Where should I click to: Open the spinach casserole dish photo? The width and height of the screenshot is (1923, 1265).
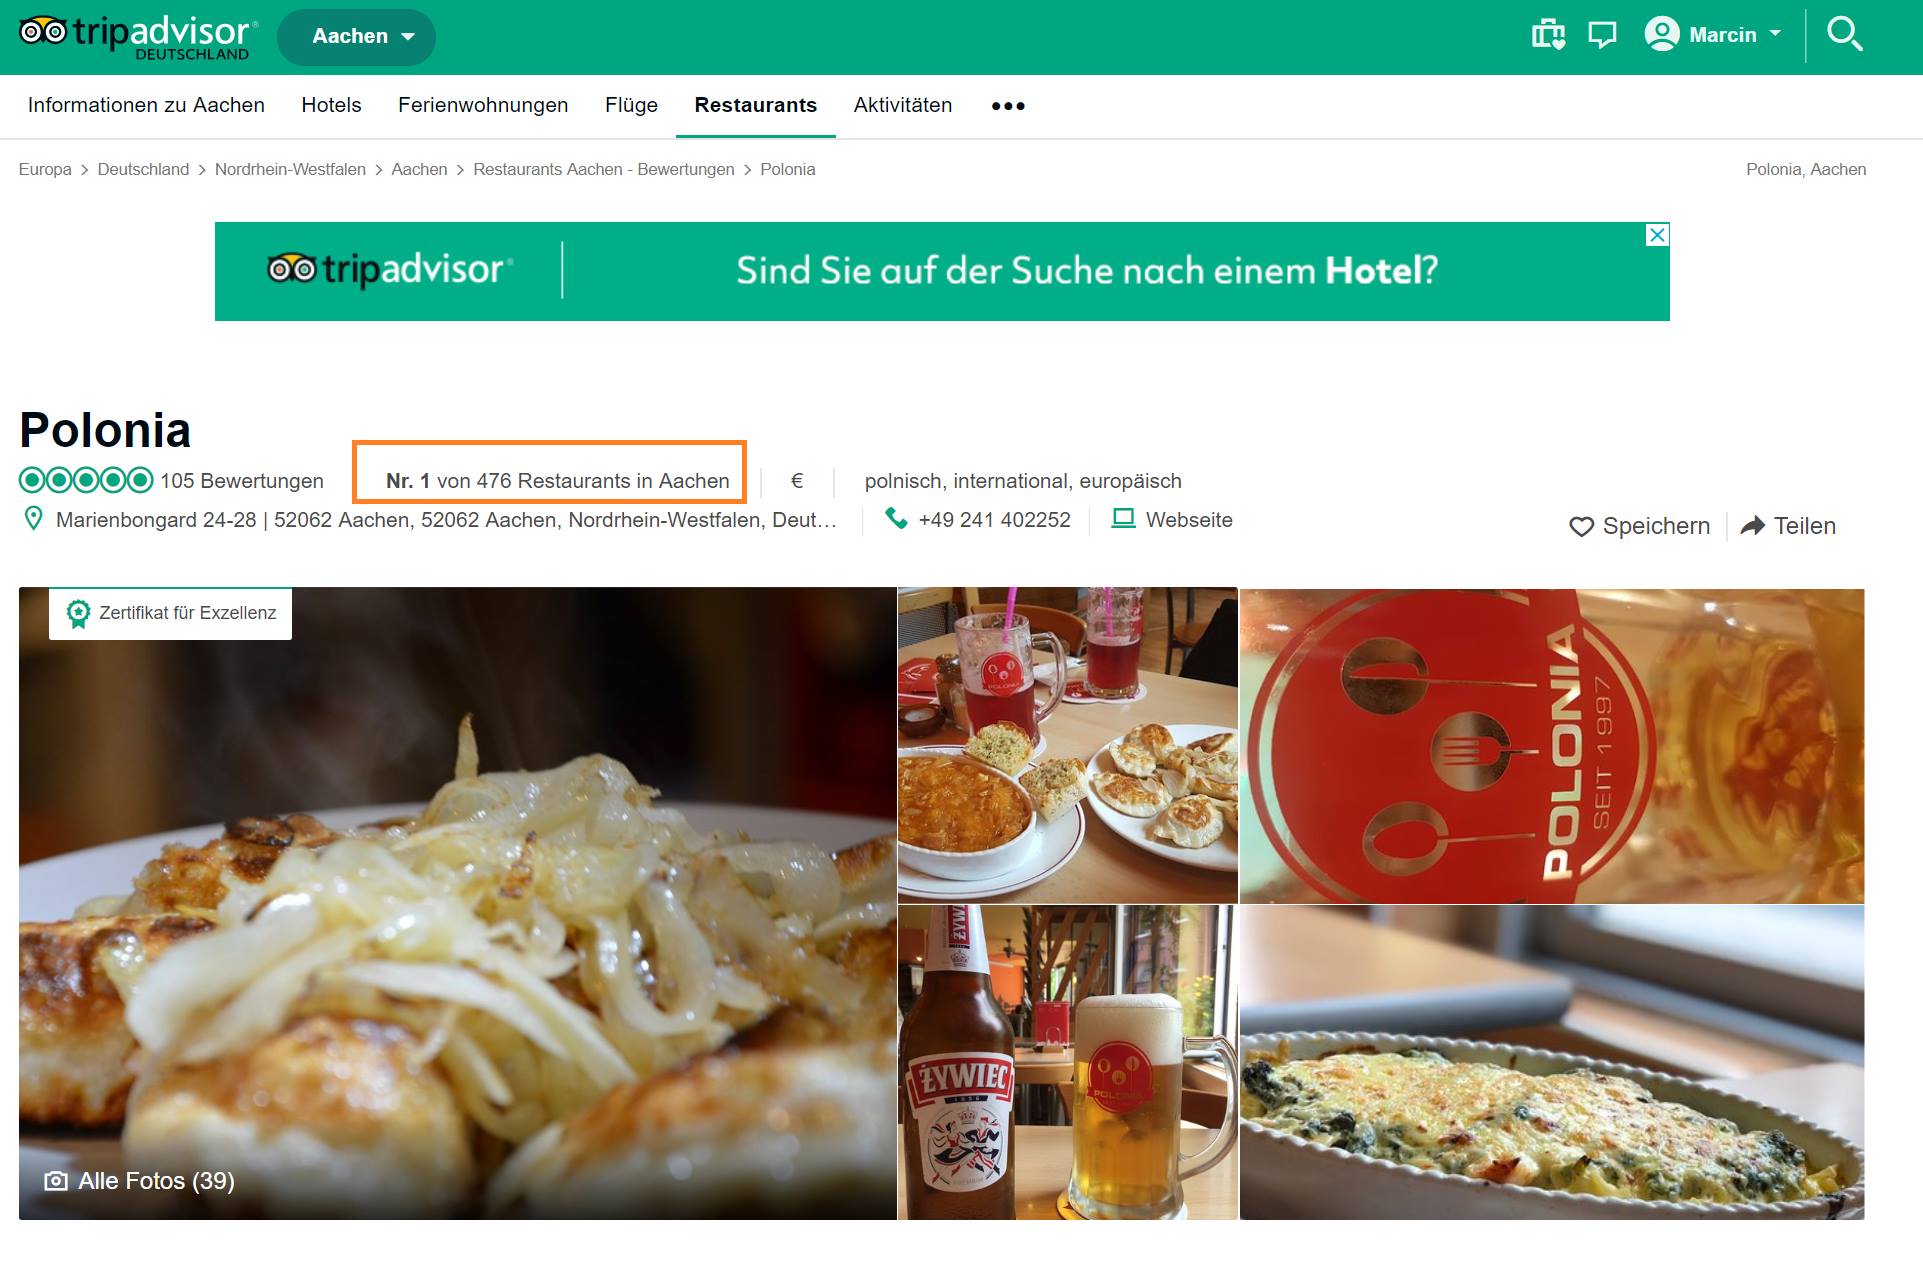[x=1552, y=1062]
